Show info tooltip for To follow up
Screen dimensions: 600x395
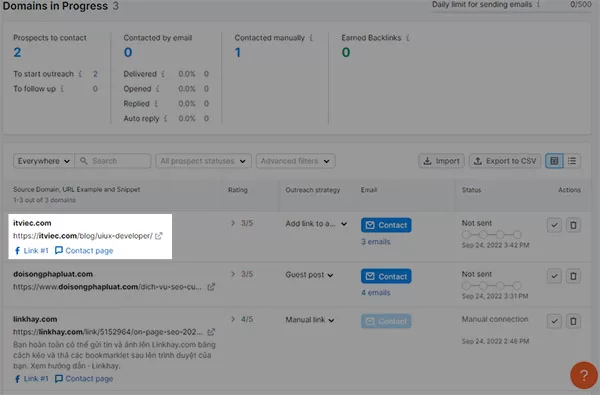coord(62,89)
